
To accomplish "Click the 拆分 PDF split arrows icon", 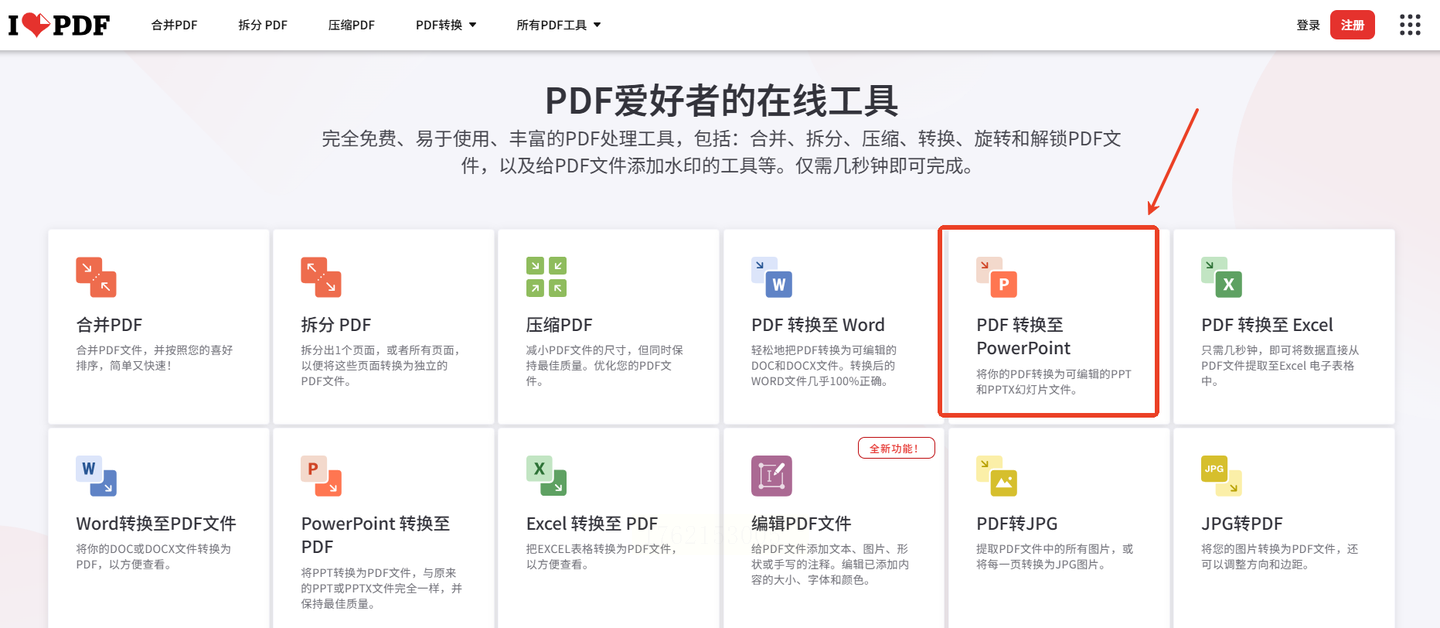I will tap(321, 277).
